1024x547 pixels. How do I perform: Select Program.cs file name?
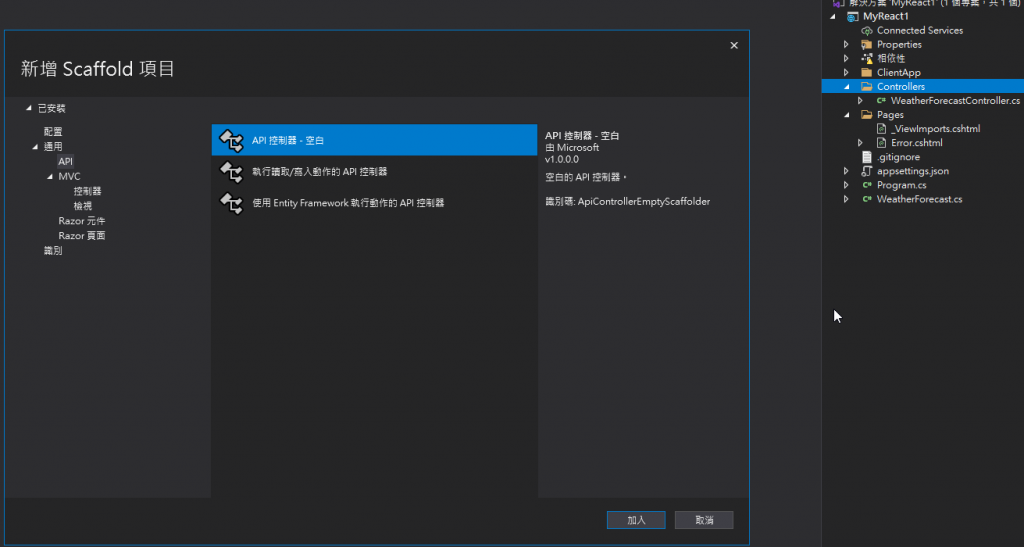coord(901,185)
